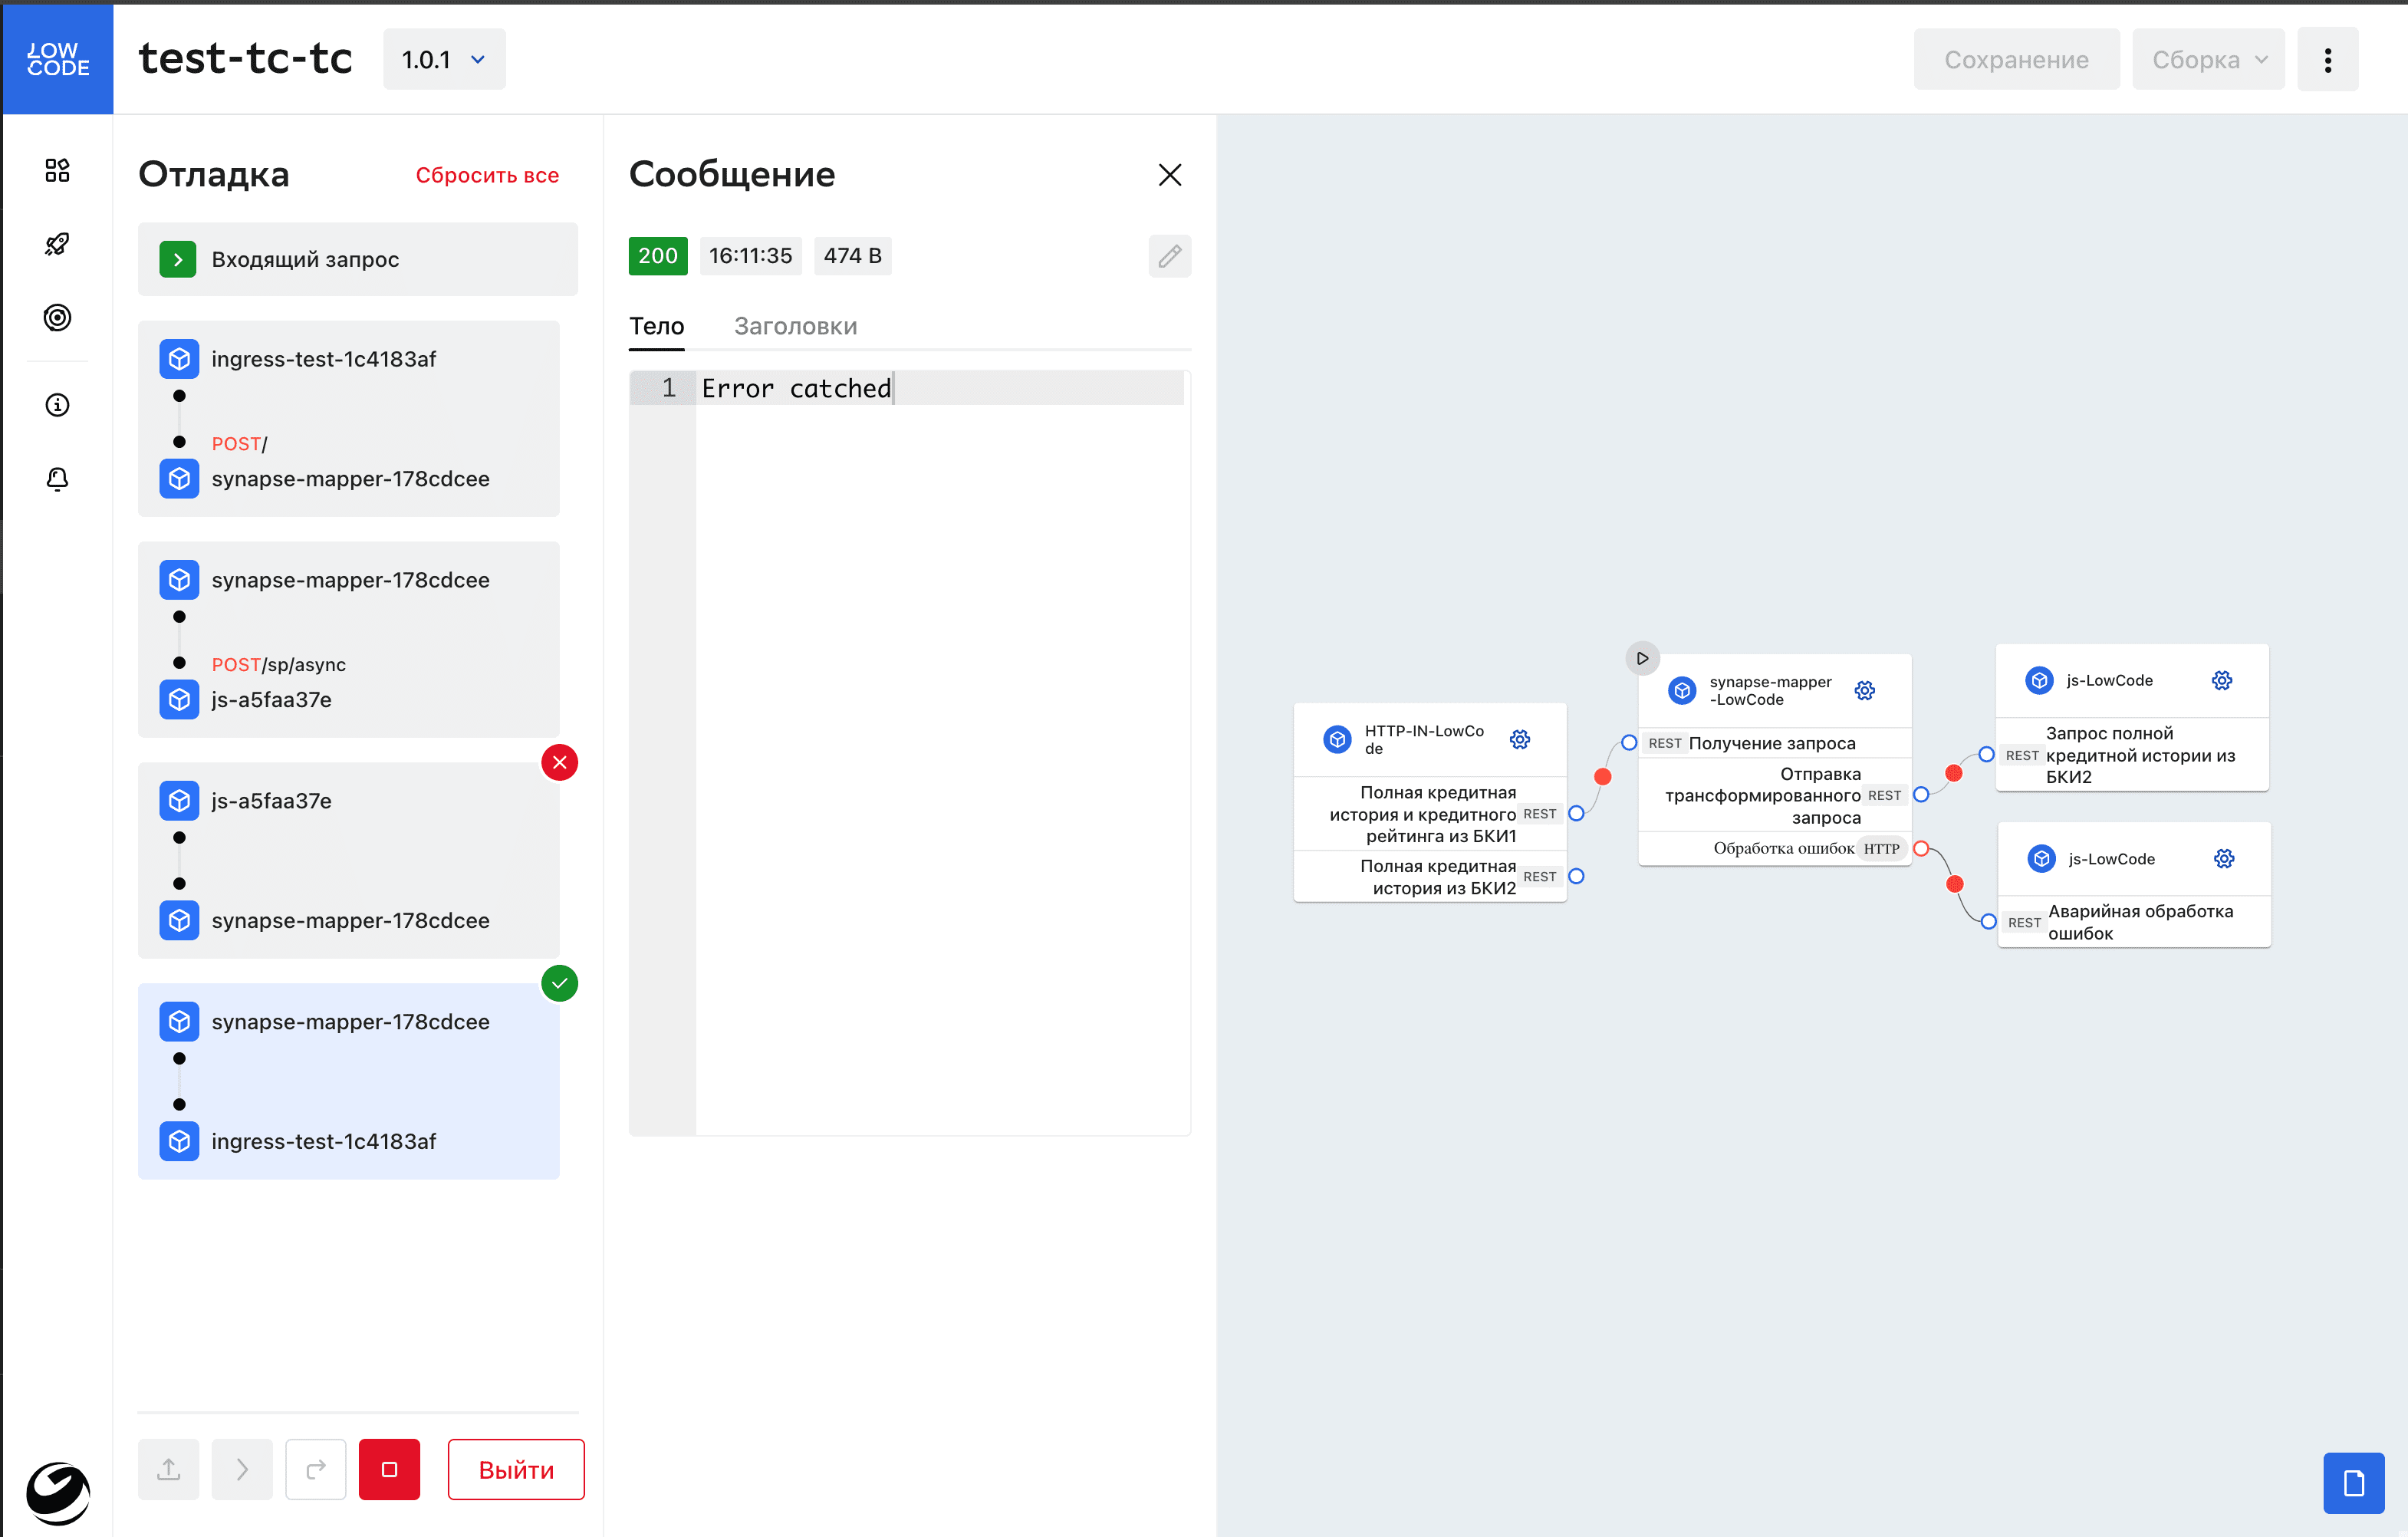The height and width of the screenshot is (1537, 2408).
Task: Click the play button above synapse-mapper node
Action: click(1642, 658)
